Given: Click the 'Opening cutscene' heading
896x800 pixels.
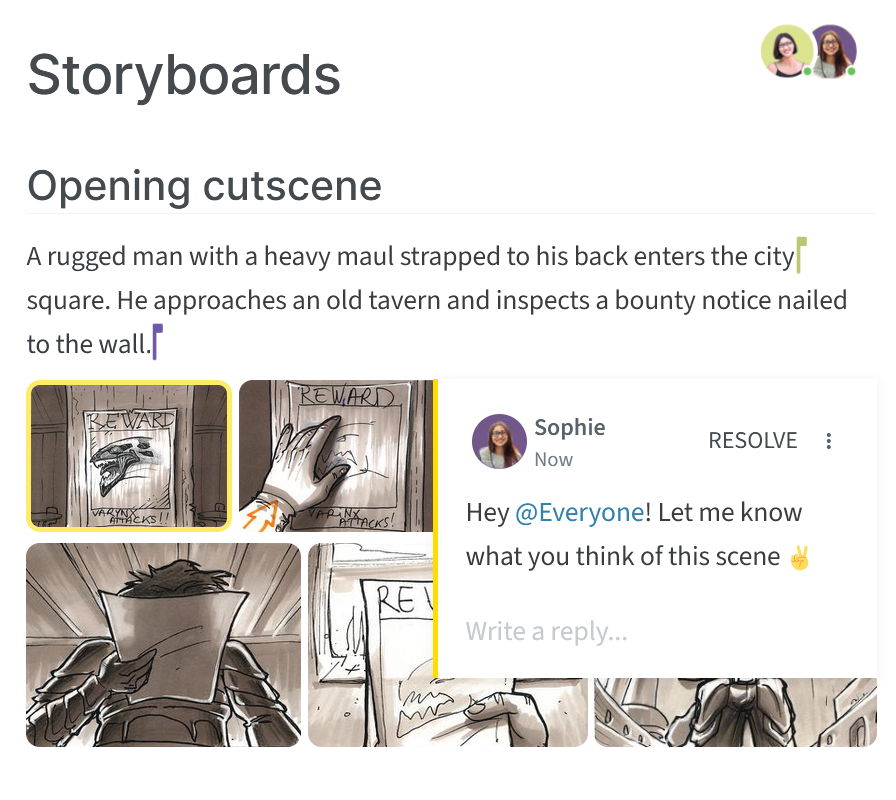Looking at the screenshot, I should (x=205, y=186).
